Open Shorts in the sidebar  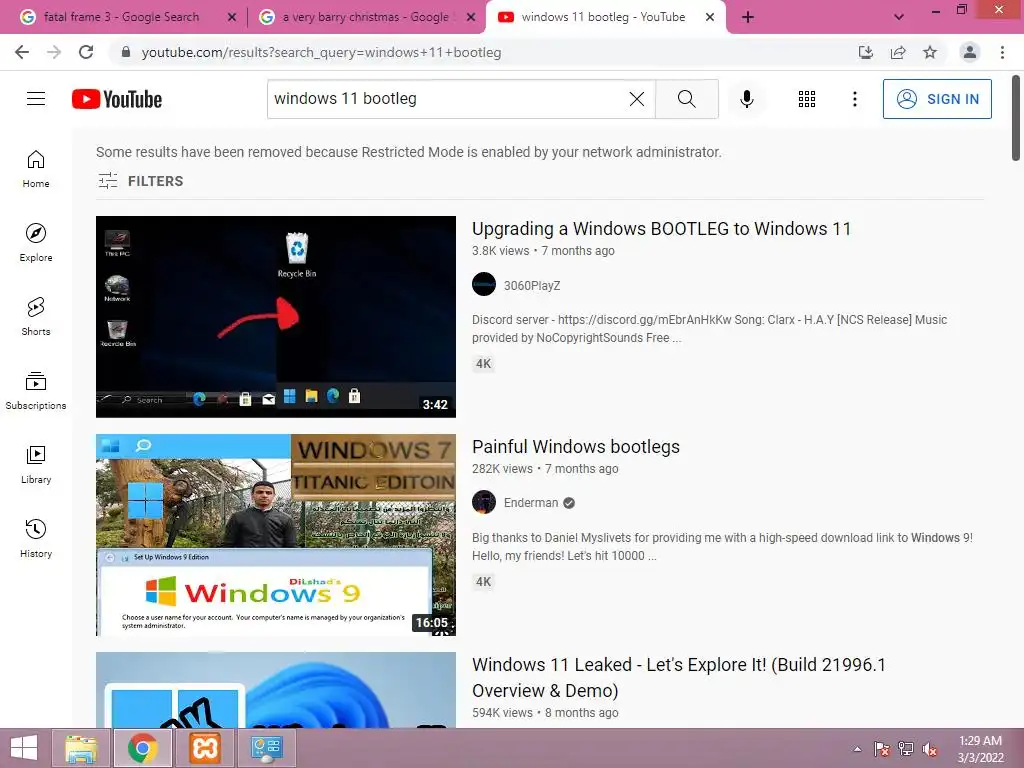(x=36, y=317)
